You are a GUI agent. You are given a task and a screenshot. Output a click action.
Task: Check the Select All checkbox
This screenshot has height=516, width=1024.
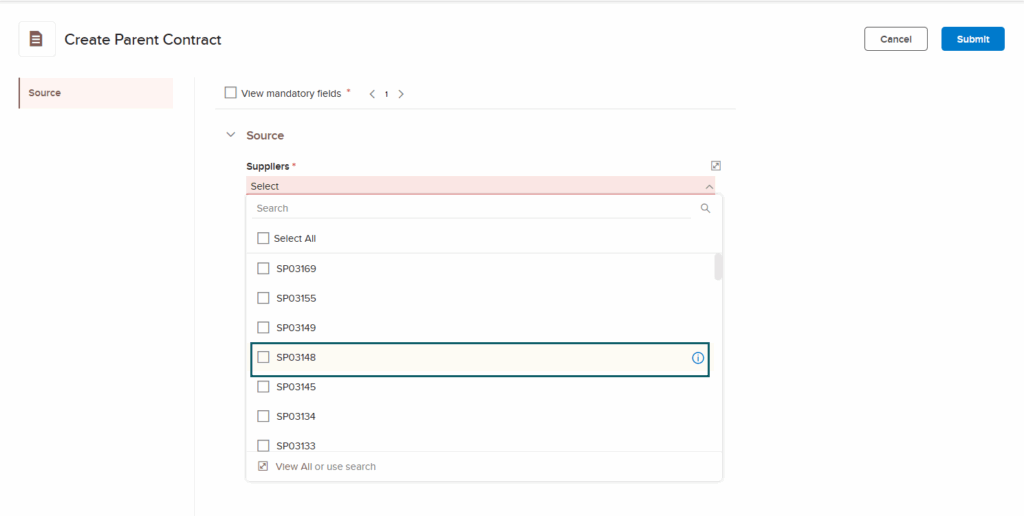coord(264,239)
